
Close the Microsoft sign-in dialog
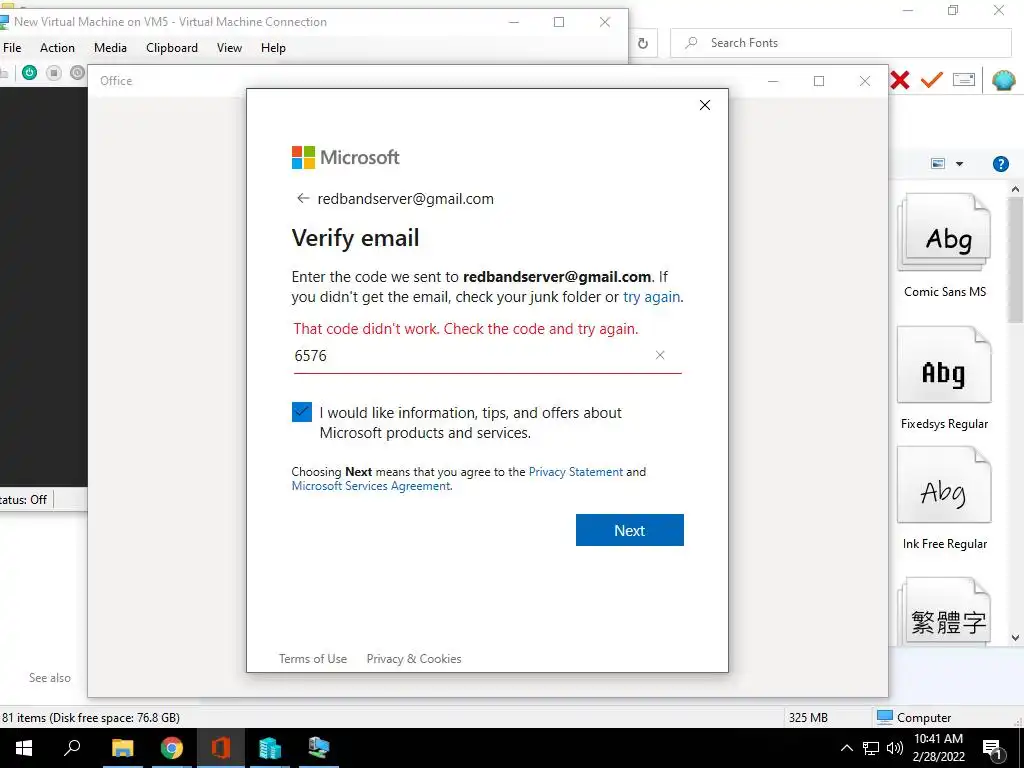click(x=705, y=105)
